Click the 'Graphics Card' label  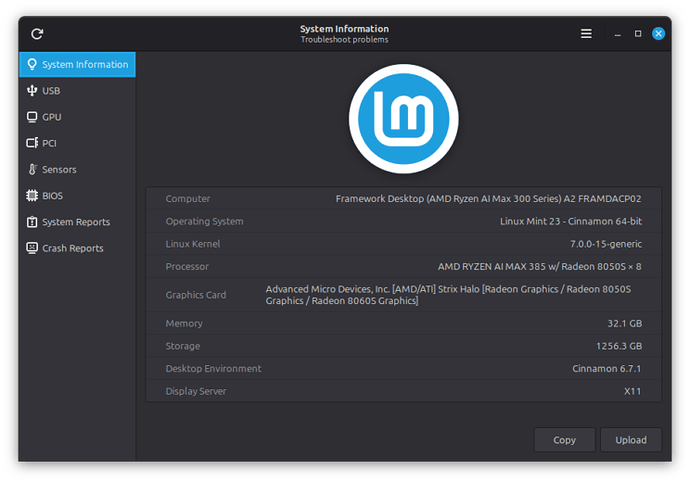196,295
